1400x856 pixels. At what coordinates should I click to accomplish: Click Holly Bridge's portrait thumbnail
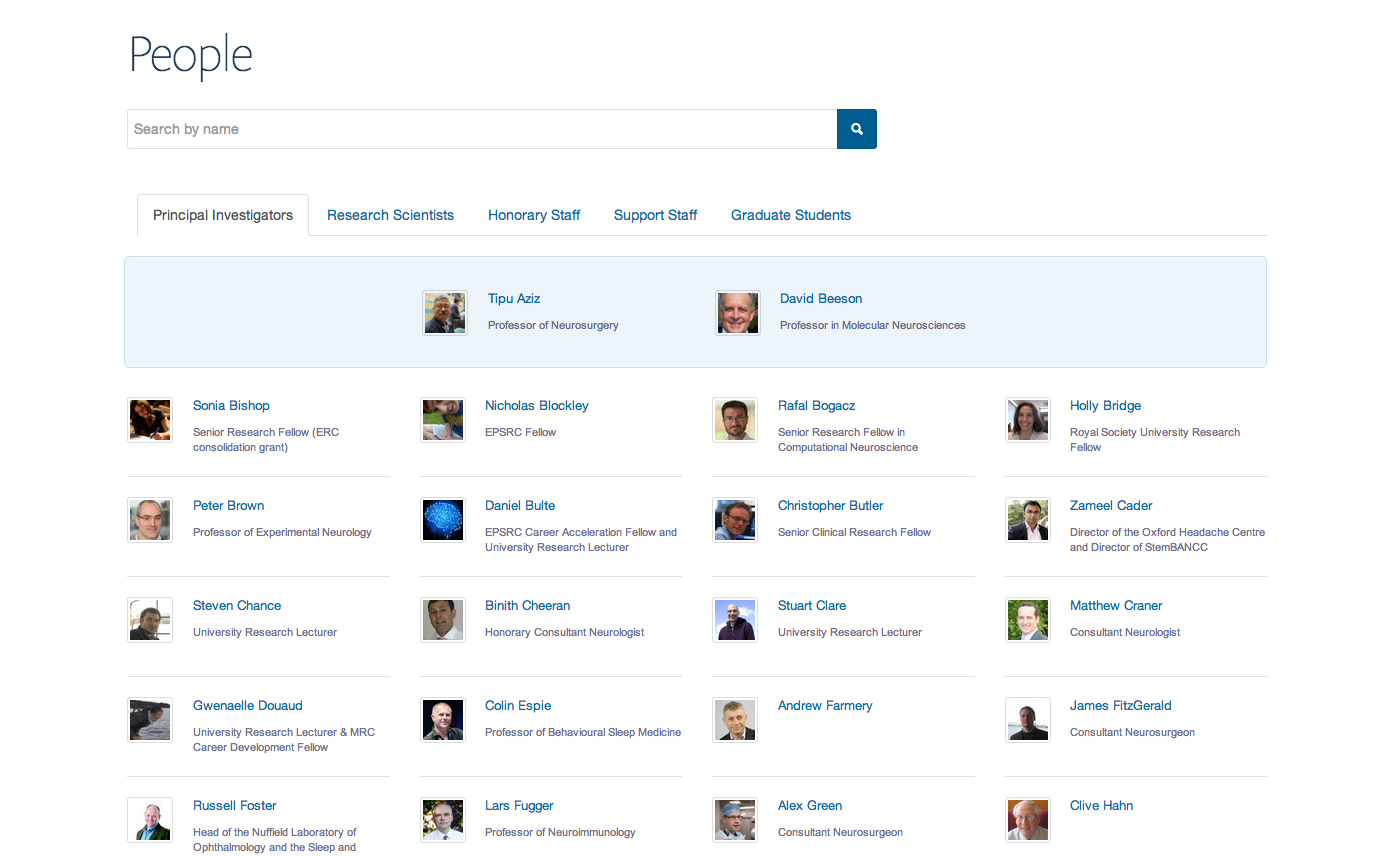[x=1028, y=420]
